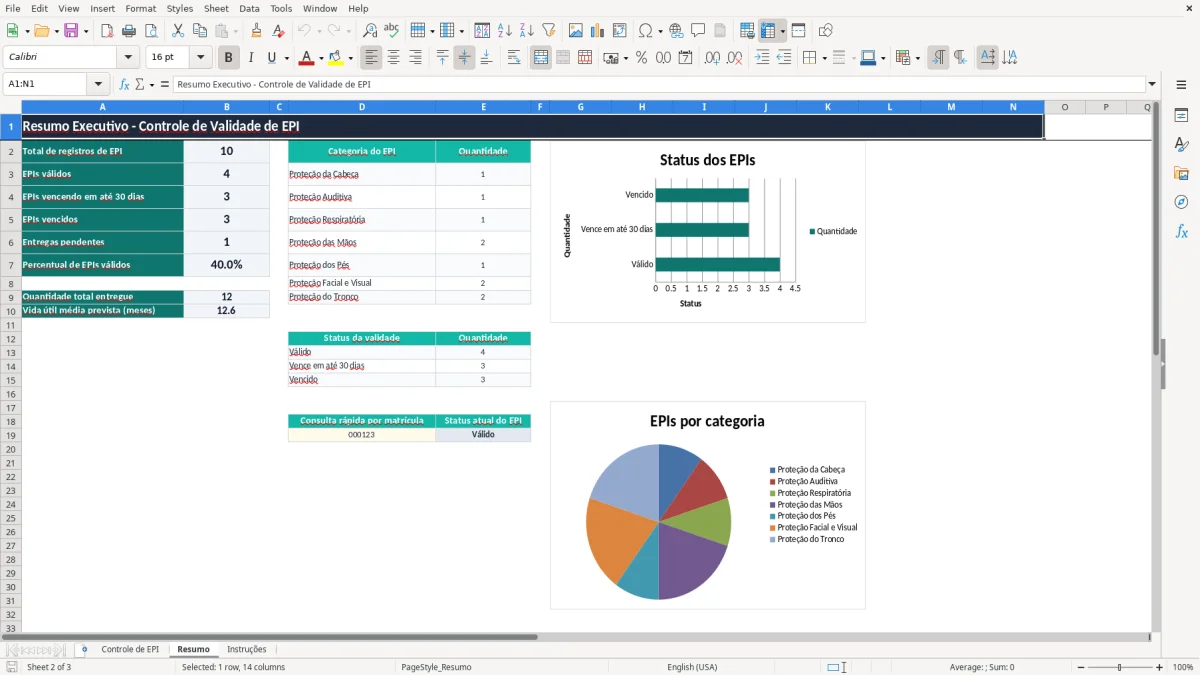
Task: Open the Sheet menu
Action: point(216,8)
